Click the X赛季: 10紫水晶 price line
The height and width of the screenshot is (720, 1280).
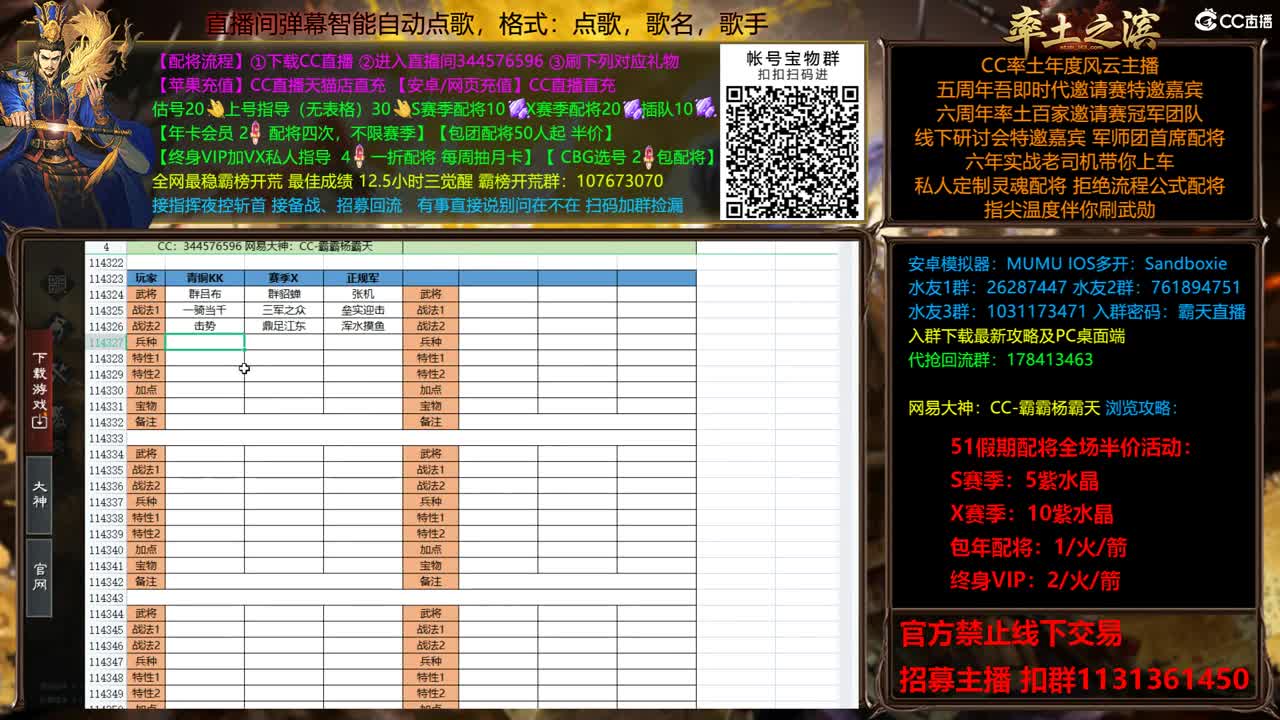click(x=1031, y=514)
